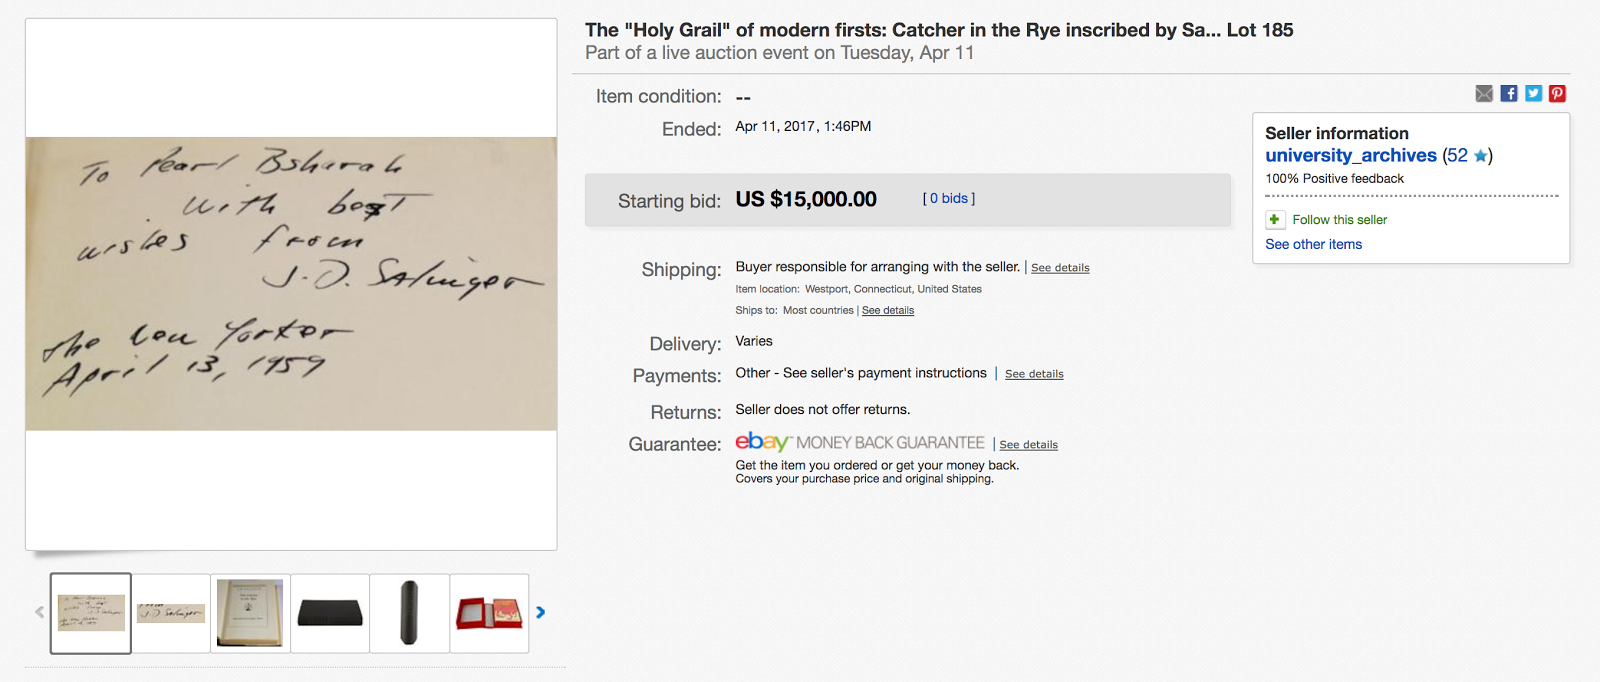This screenshot has width=1600, height=682.
Task: Open university_archives seller profile
Action: click(1350, 156)
